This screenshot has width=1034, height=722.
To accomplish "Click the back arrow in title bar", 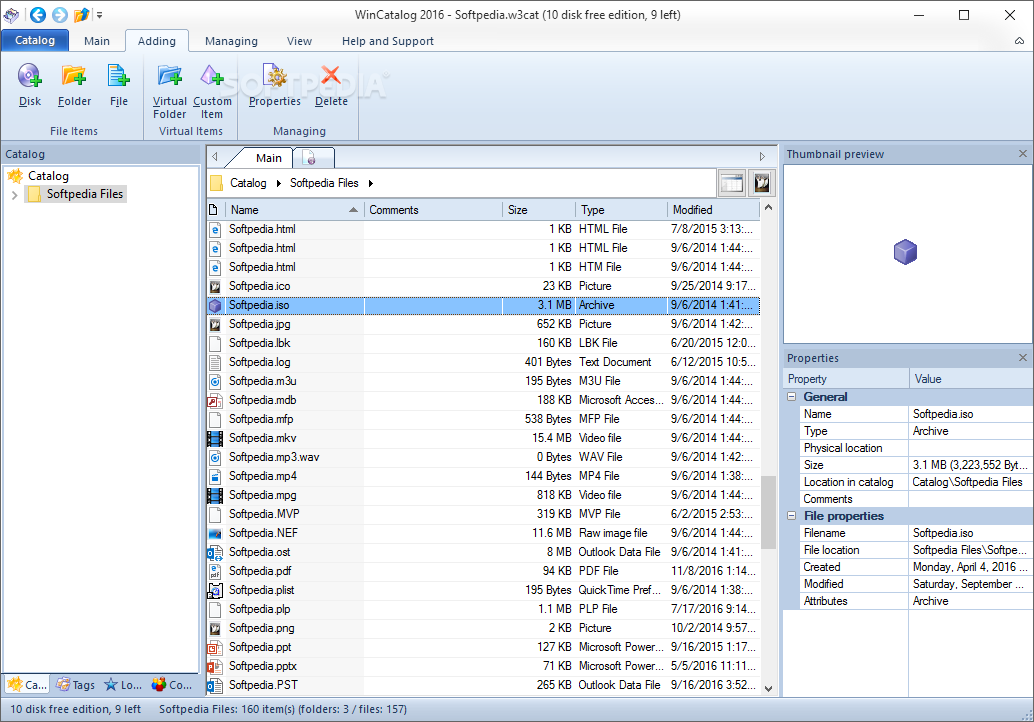I will click(x=38, y=15).
